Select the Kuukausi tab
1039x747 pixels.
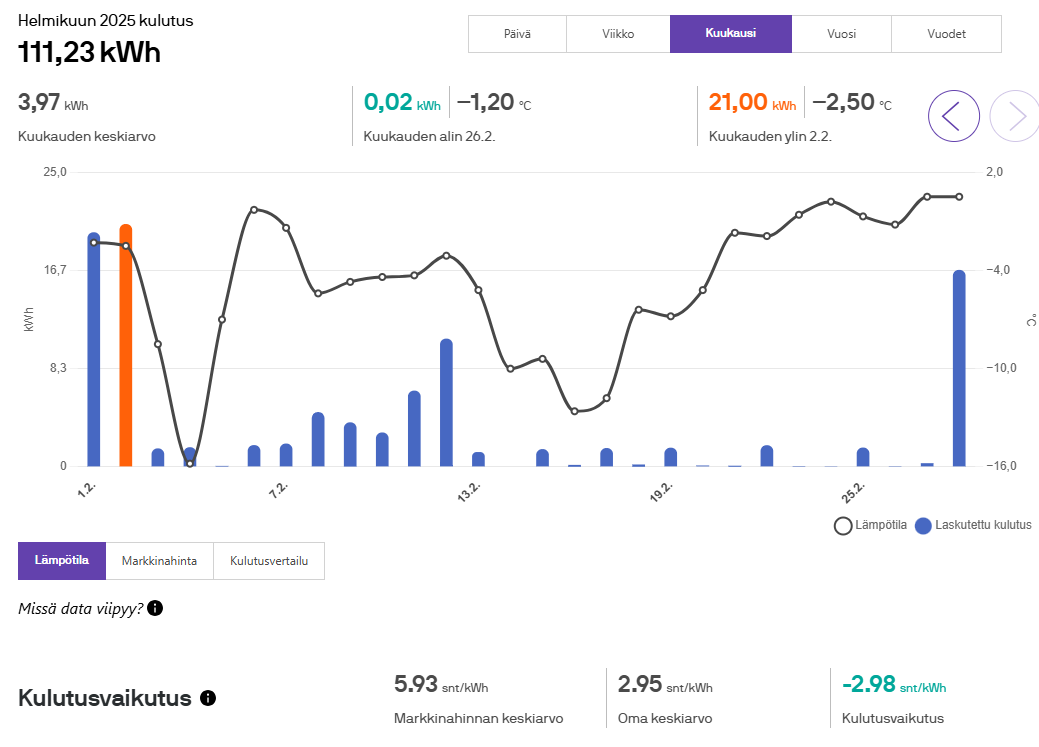tap(730, 34)
